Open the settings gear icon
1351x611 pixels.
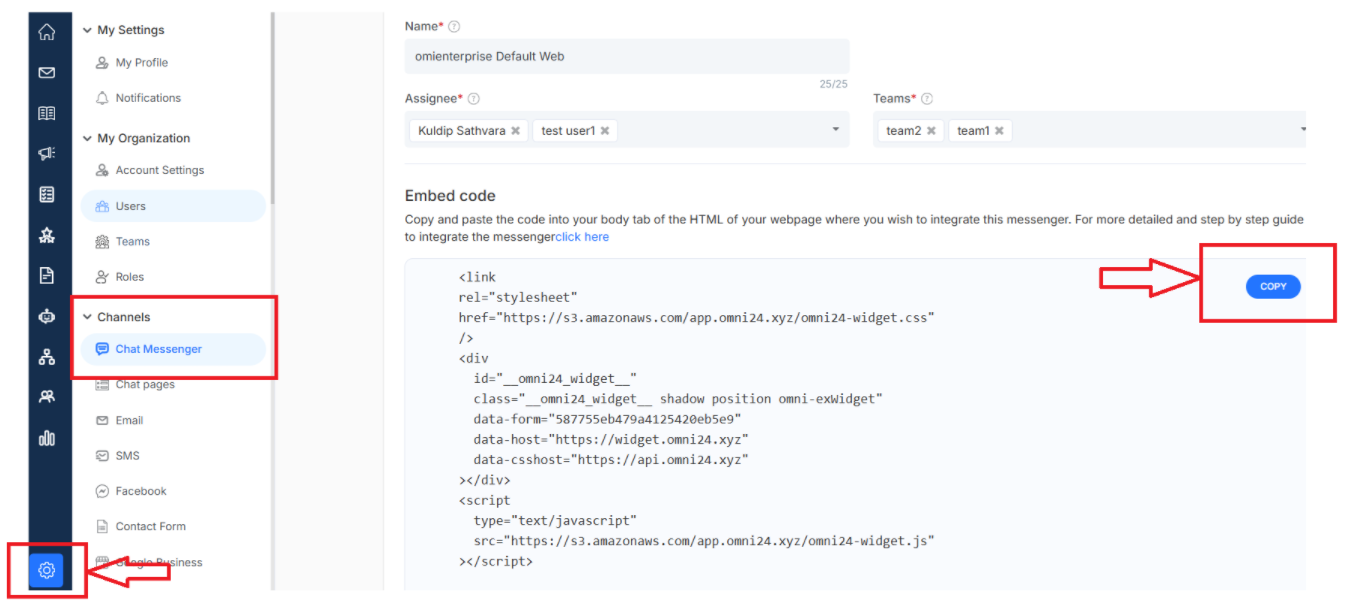pos(46,570)
